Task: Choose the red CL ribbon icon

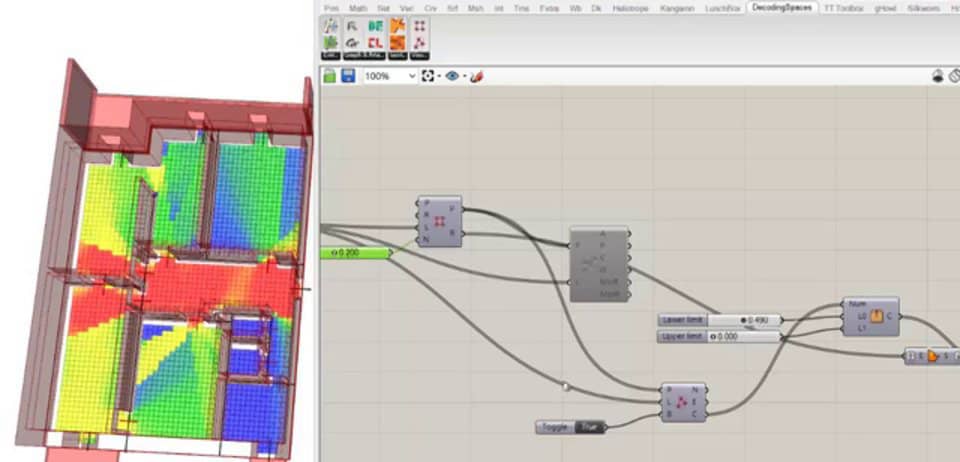Action: point(375,43)
